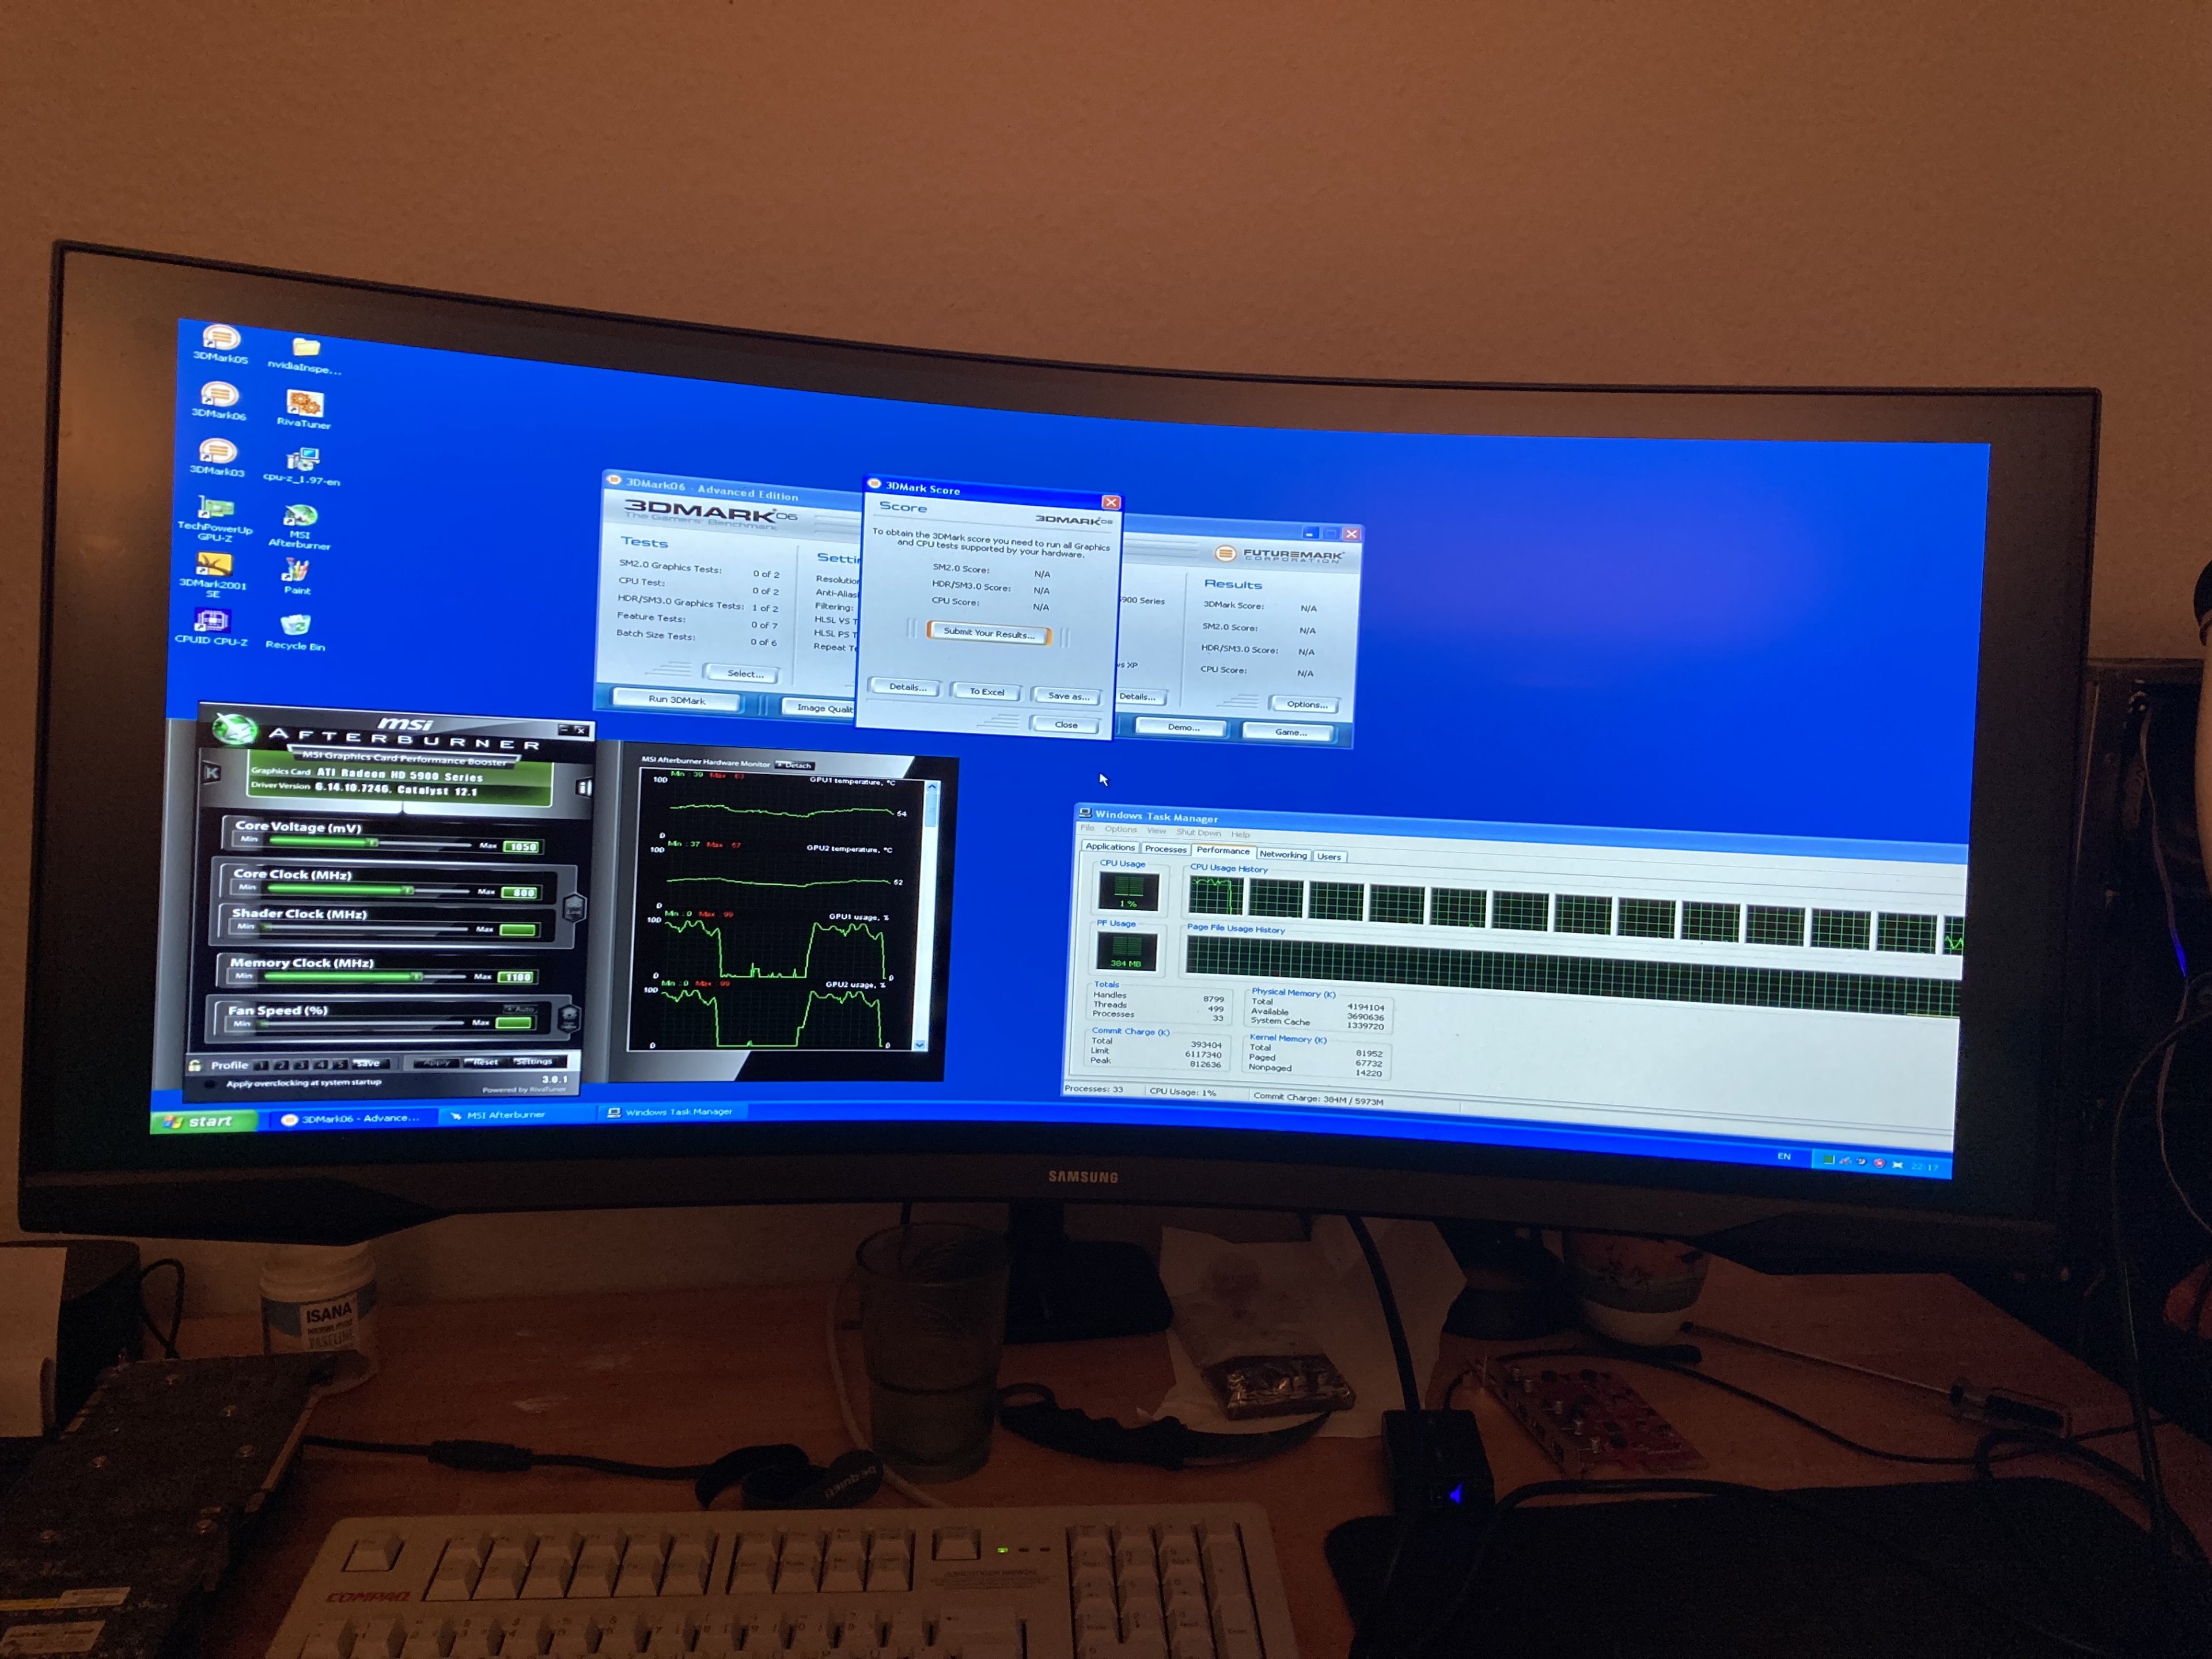Click Submit Your Results button

988,633
